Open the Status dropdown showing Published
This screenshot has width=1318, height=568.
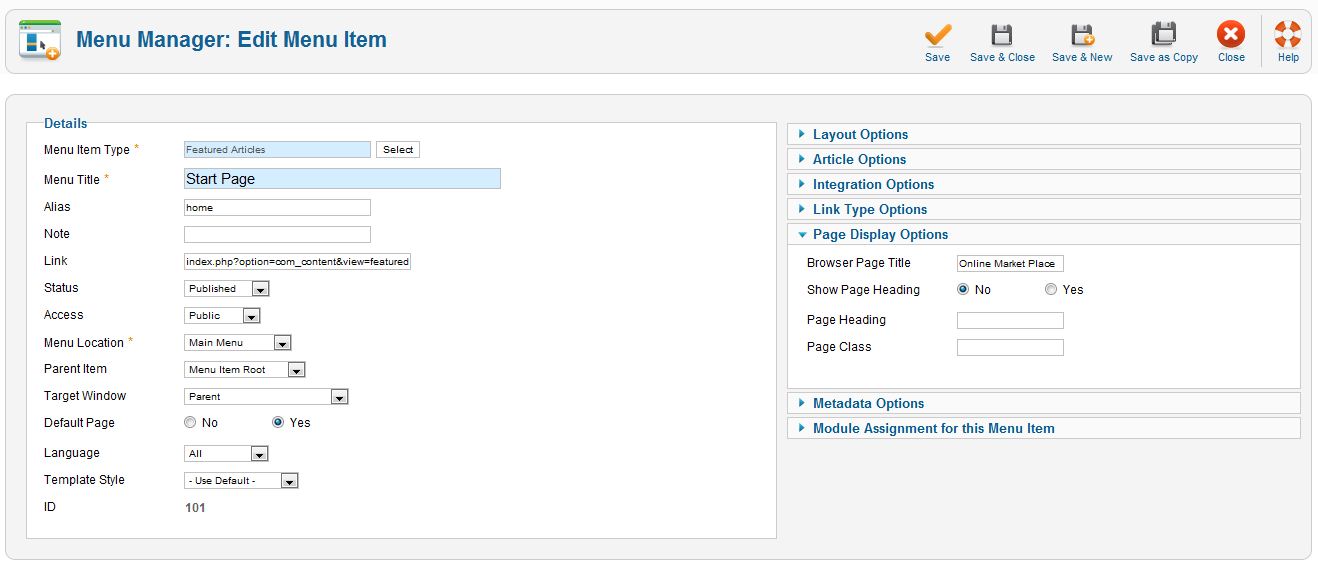pos(227,289)
